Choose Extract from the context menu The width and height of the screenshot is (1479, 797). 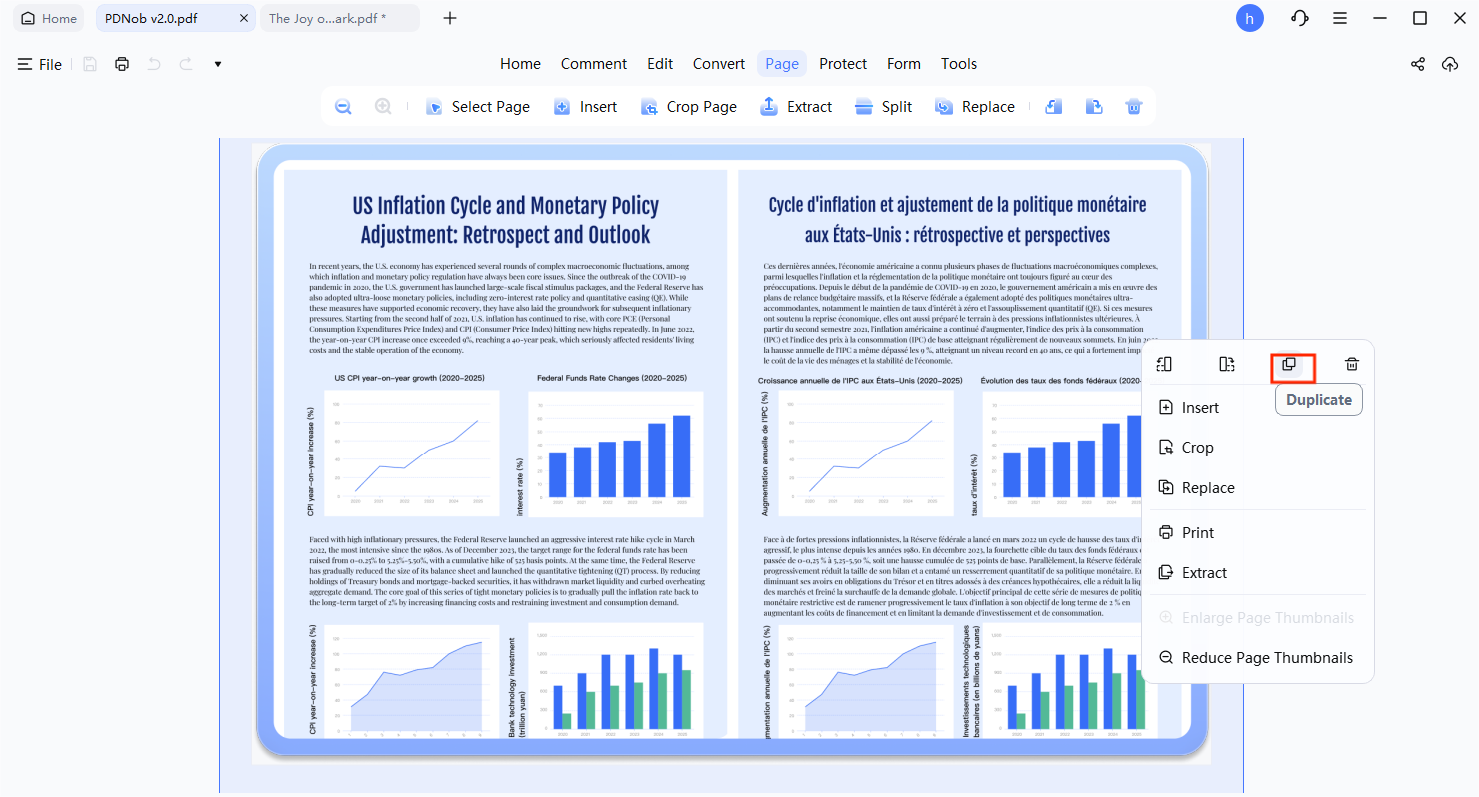tap(1203, 572)
